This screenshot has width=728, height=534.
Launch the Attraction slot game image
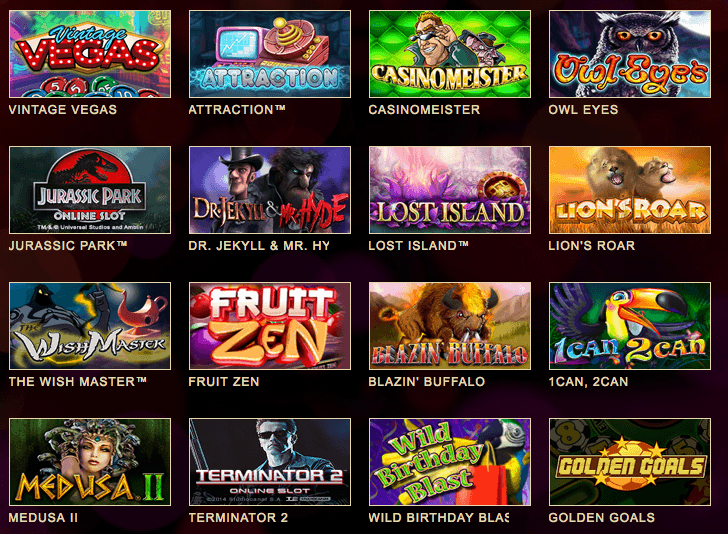(x=270, y=54)
